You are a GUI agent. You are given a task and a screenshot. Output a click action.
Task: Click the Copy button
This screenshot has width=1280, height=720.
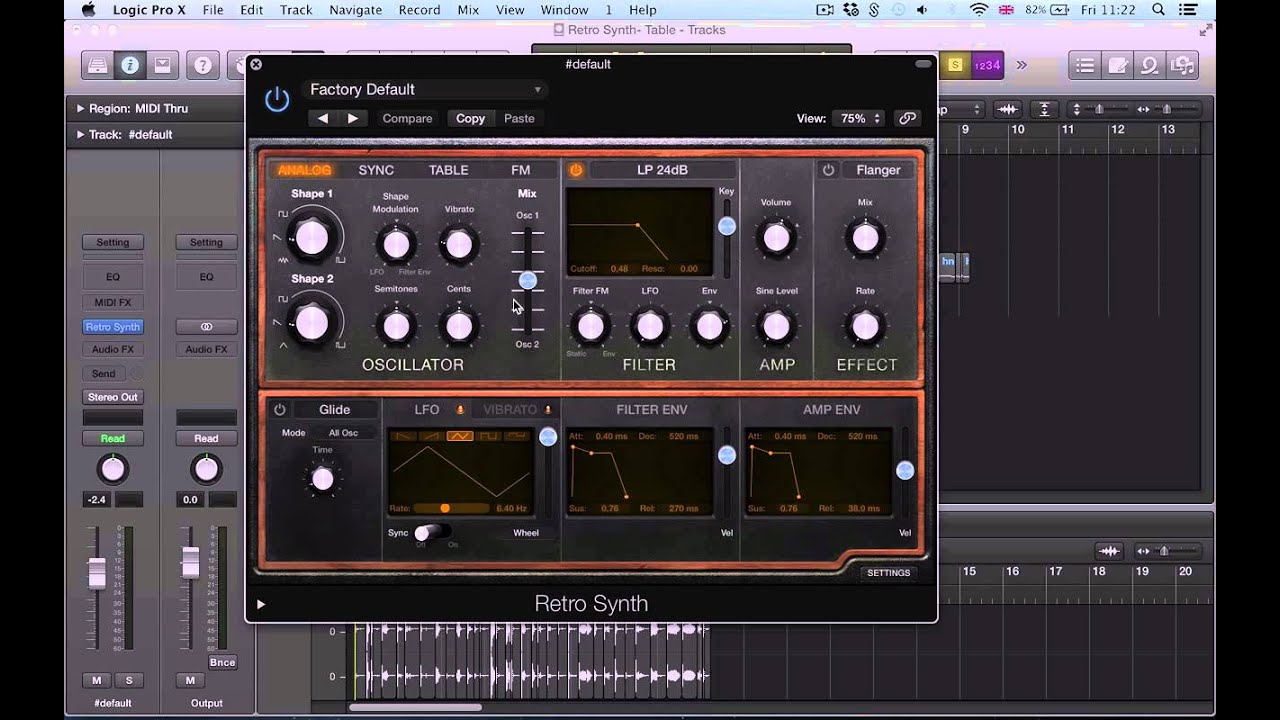[470, 118]
